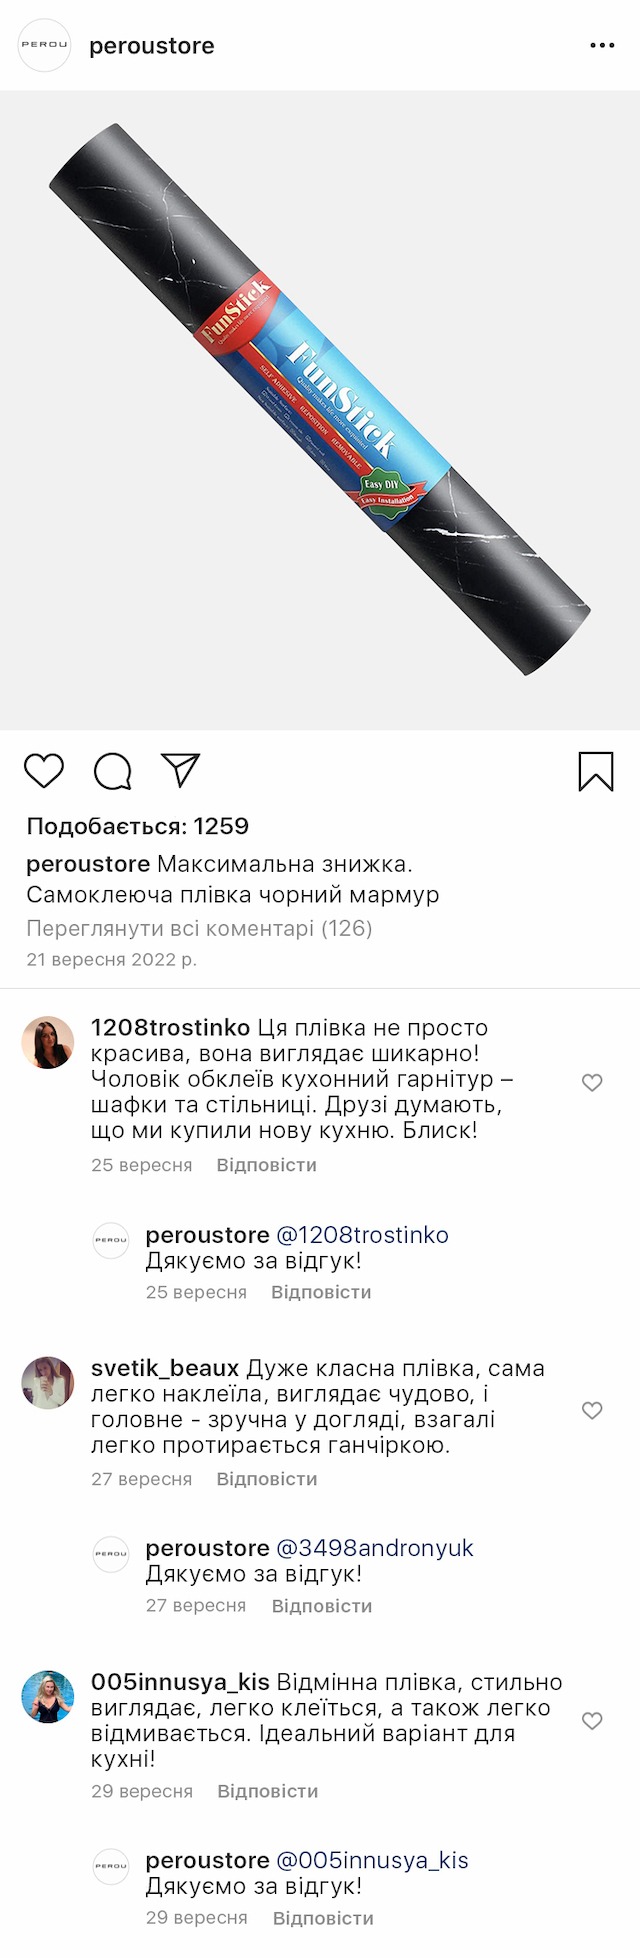Screen dimensions: 640x1958
Task: Expand all 126 comments
Action: pyautogui.click(x=199, y=928)
